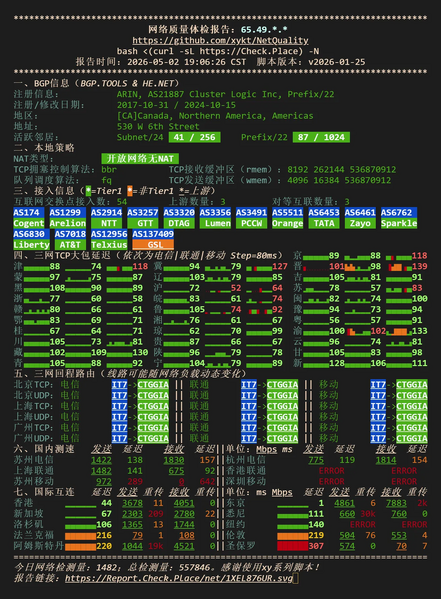
Task: Click the TATA green label
Action: pyautogui.click(x=324, y=223)
